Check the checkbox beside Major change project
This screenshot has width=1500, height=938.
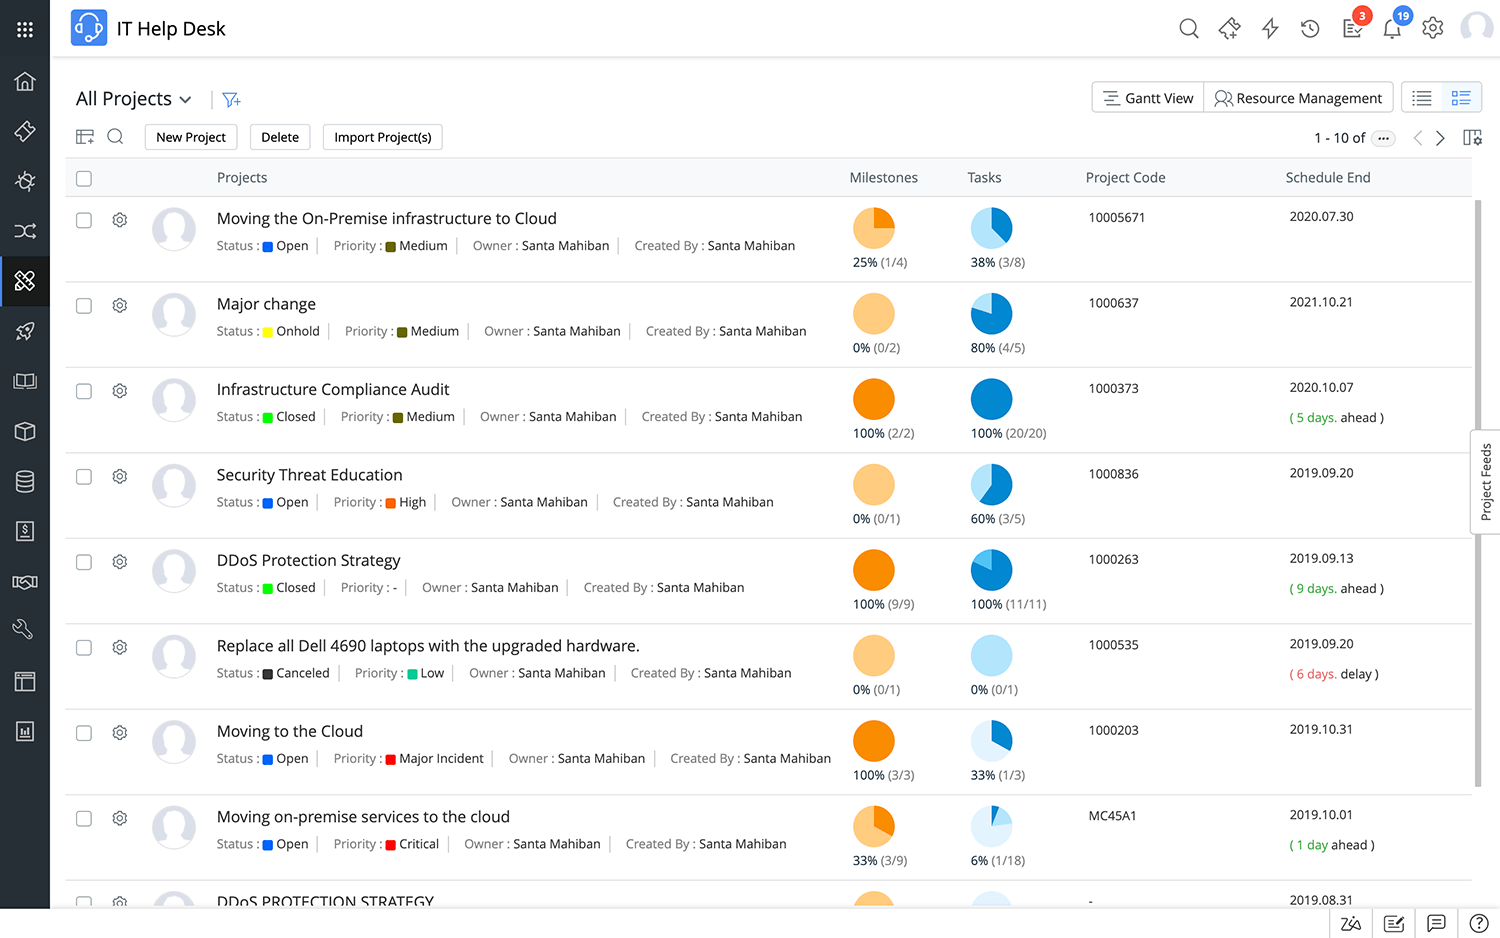(84, 305)
